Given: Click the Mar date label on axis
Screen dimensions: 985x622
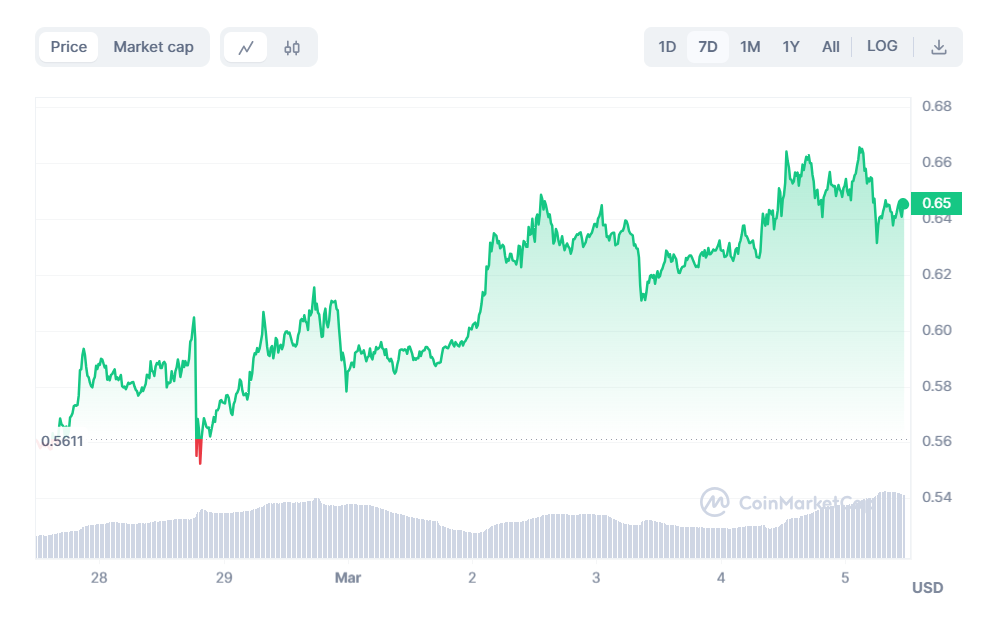Looking at the screenshot, I should tap(347, 578).
